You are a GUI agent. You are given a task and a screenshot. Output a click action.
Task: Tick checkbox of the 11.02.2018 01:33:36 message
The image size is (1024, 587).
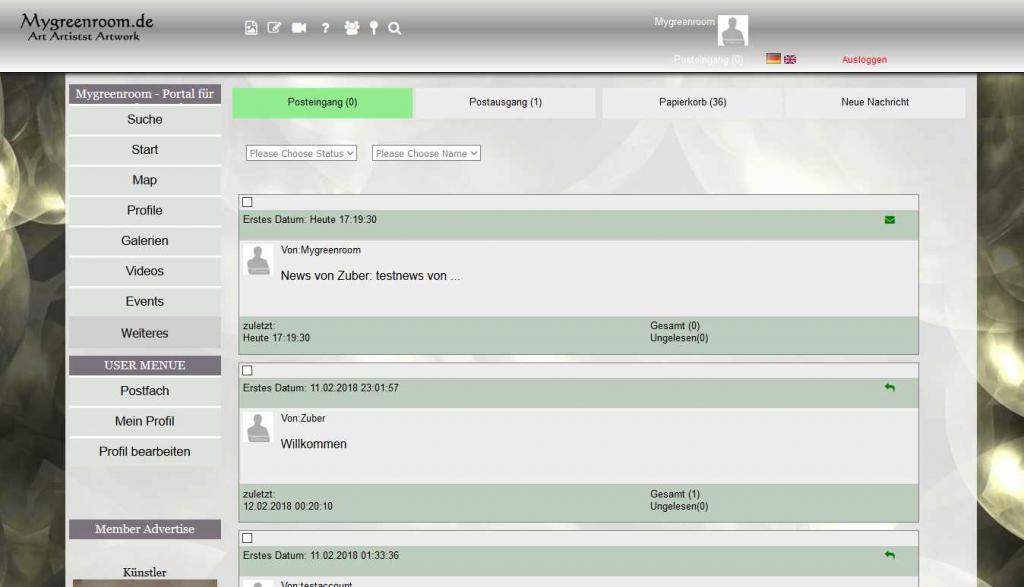tap(248, 538)
